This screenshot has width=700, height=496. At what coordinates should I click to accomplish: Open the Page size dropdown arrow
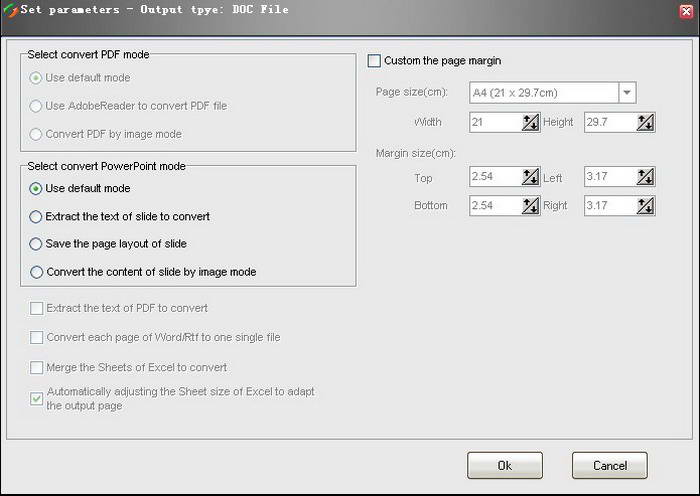[x=627, y=93]
